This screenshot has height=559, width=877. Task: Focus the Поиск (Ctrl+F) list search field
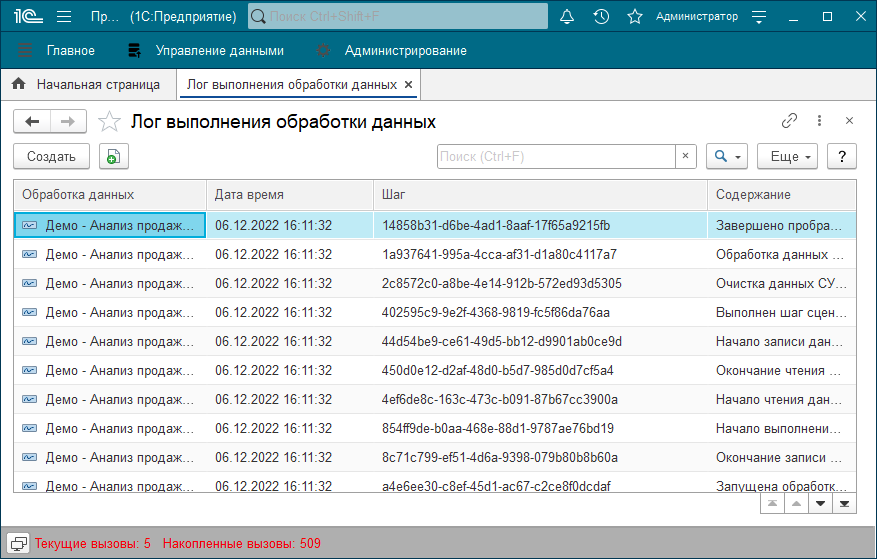coord(556,156)
